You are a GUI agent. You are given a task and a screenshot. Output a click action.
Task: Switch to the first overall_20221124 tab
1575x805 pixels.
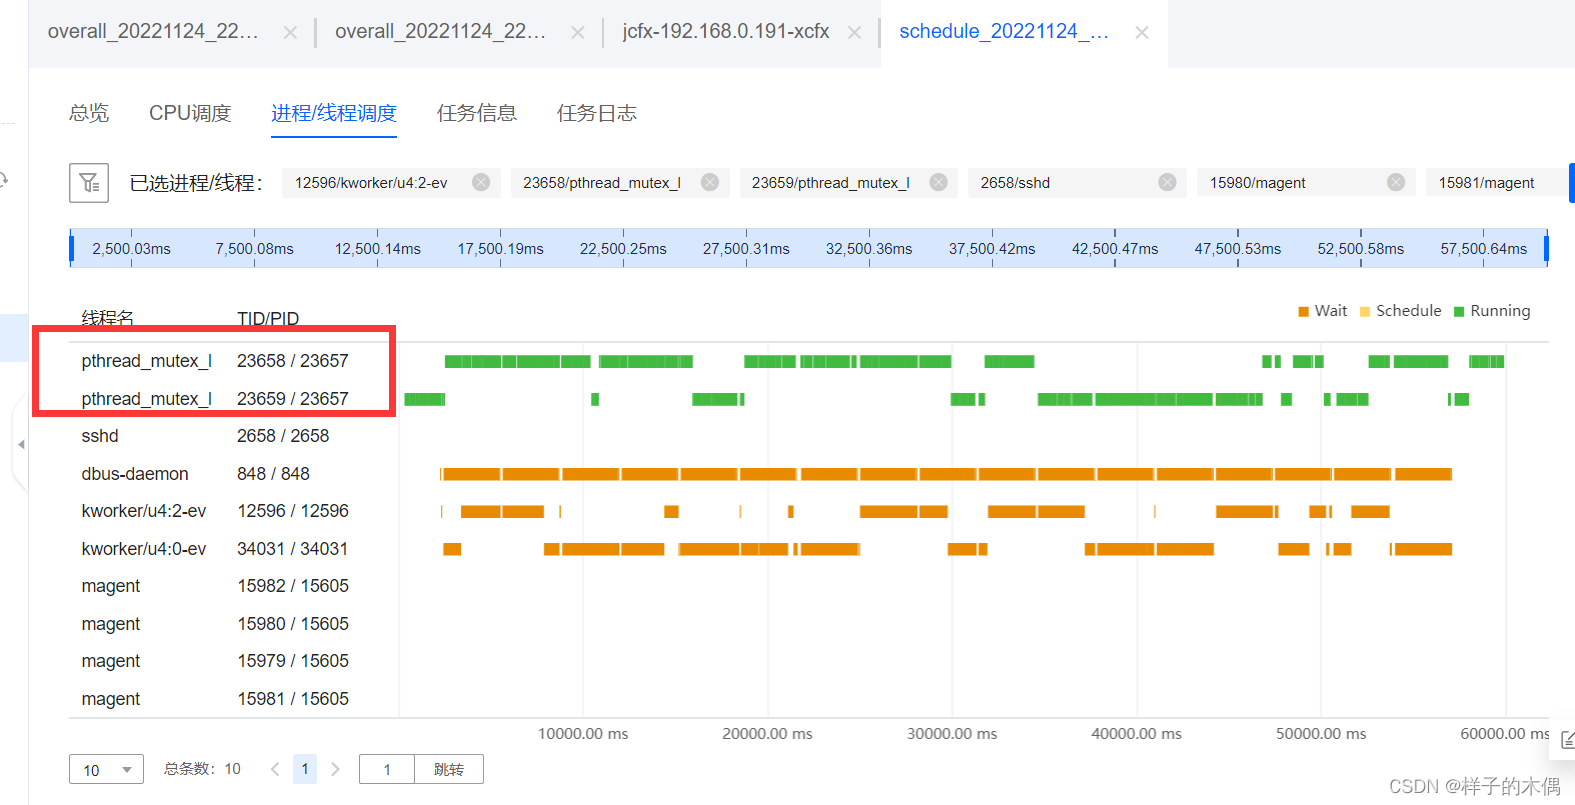click(x=153, y=31)
